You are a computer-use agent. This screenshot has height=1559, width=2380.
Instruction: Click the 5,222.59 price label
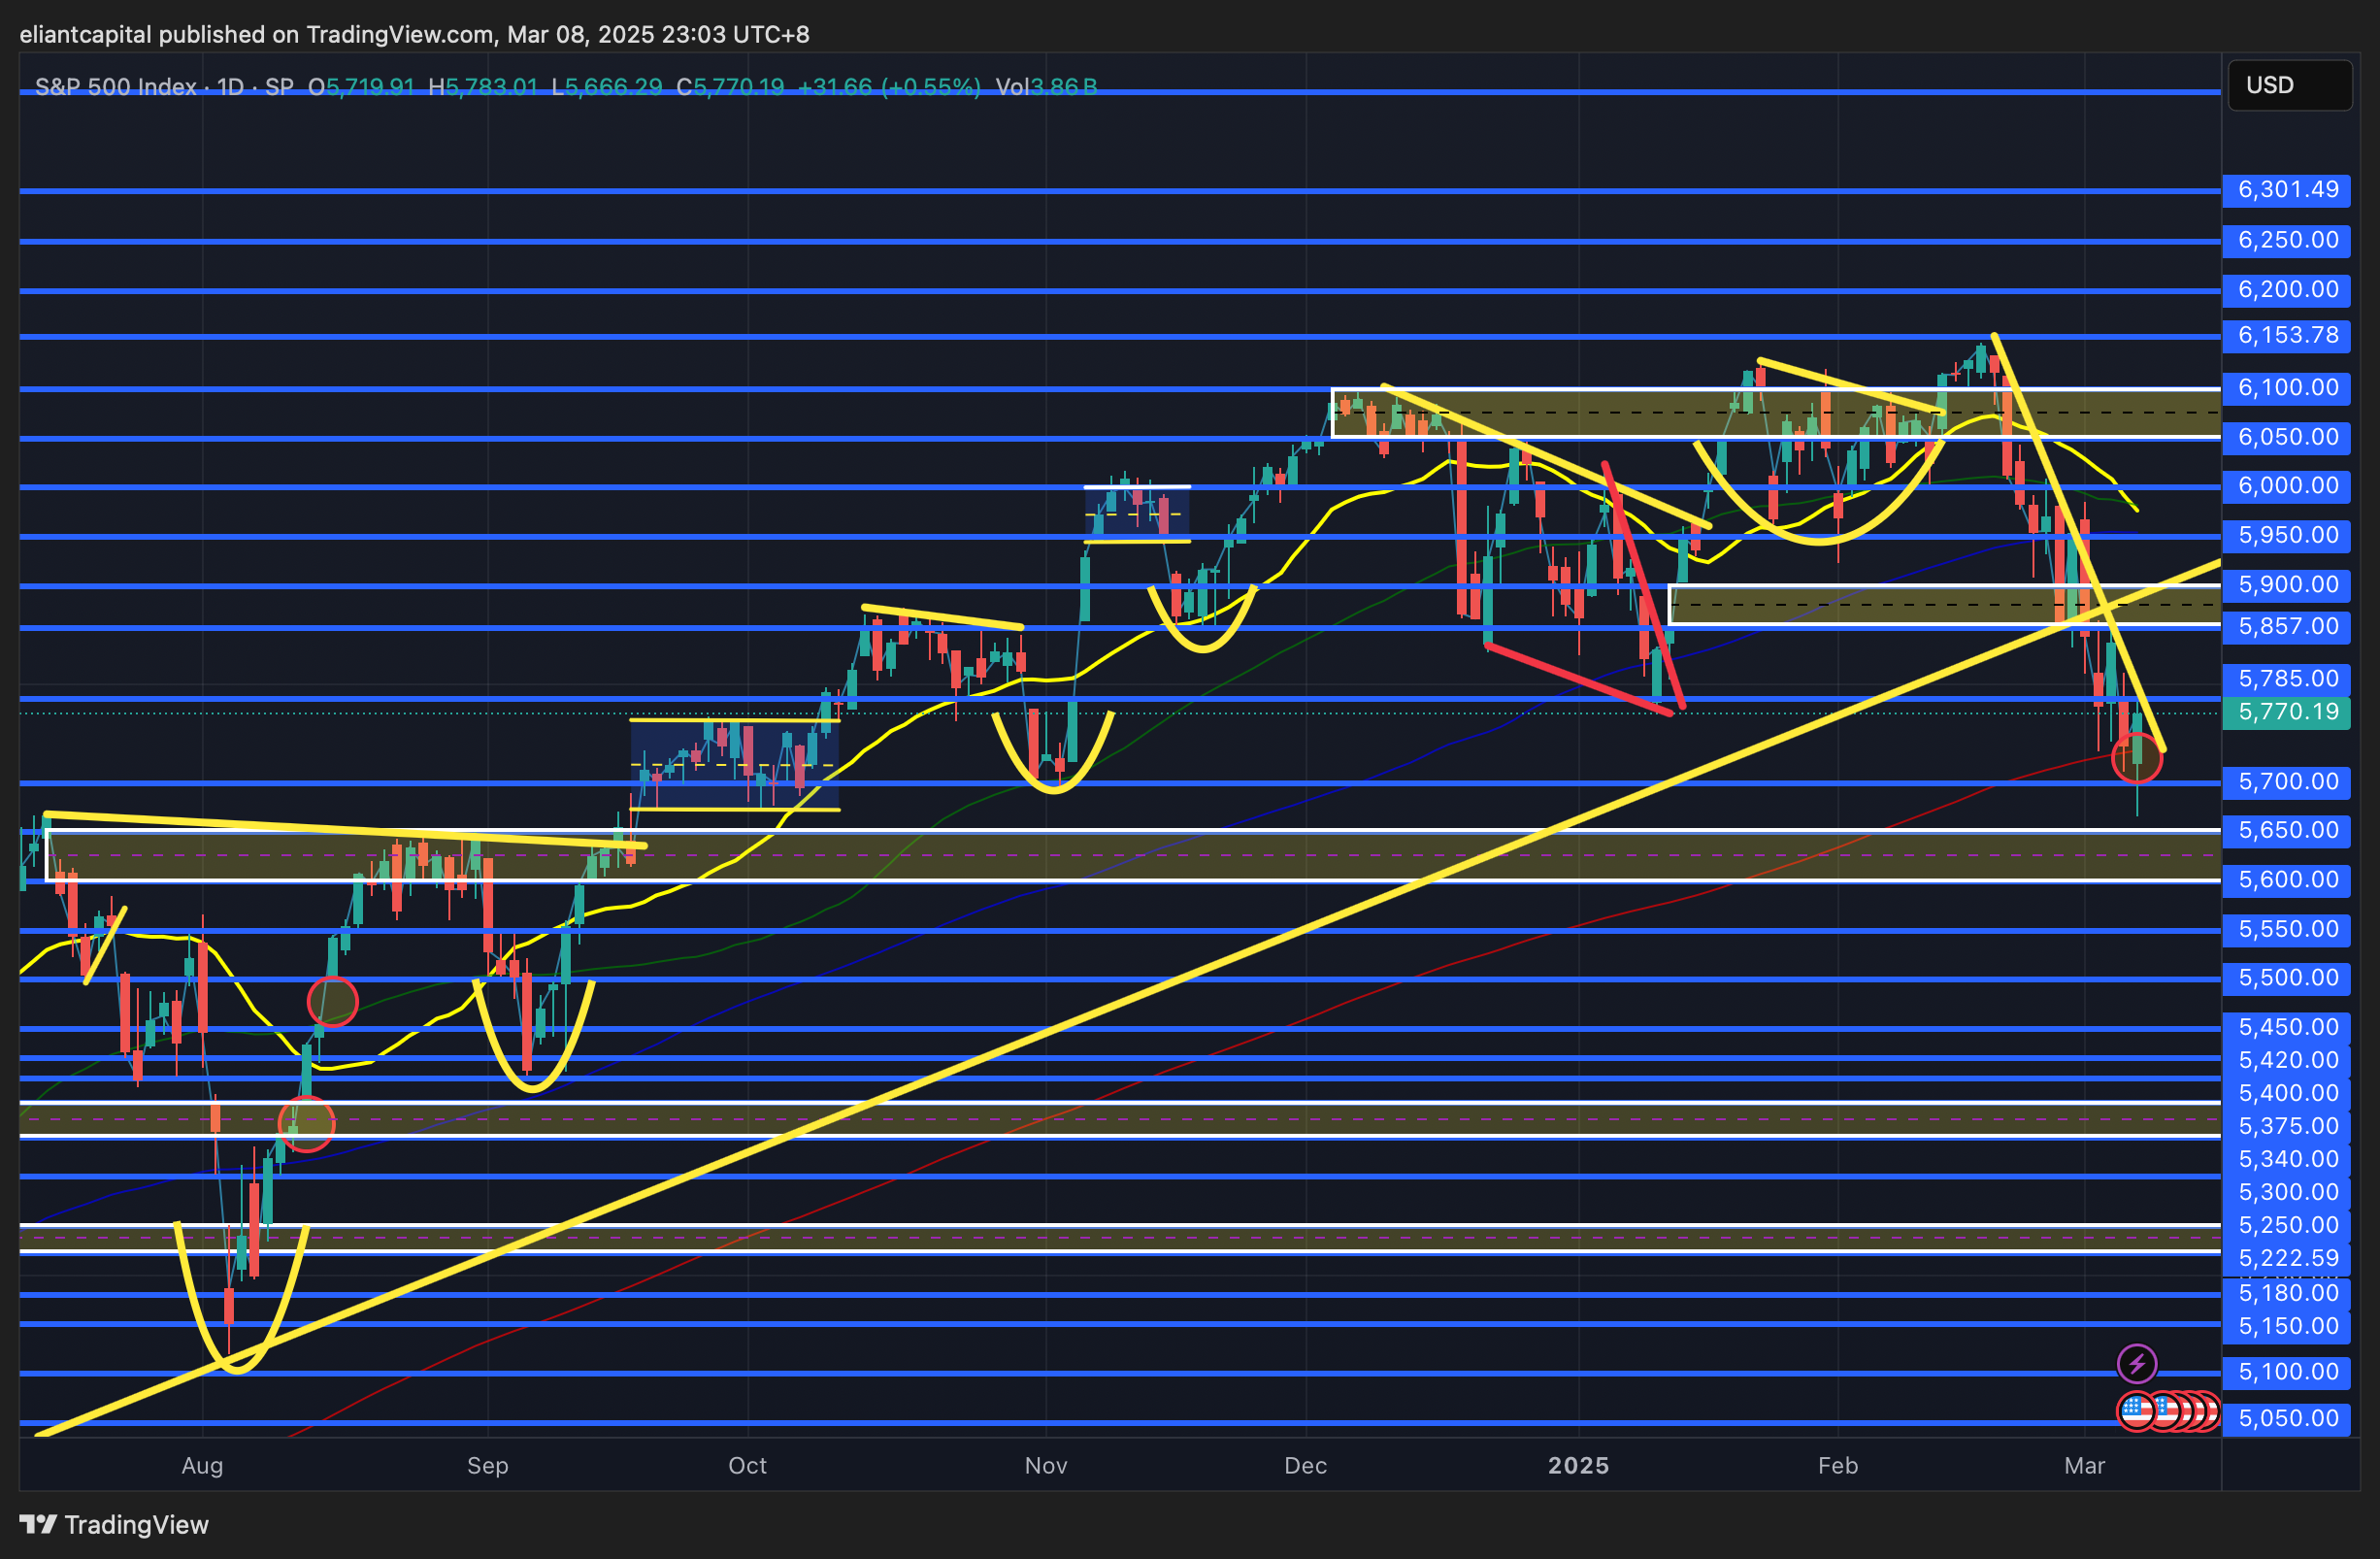coord(2287,1258)
